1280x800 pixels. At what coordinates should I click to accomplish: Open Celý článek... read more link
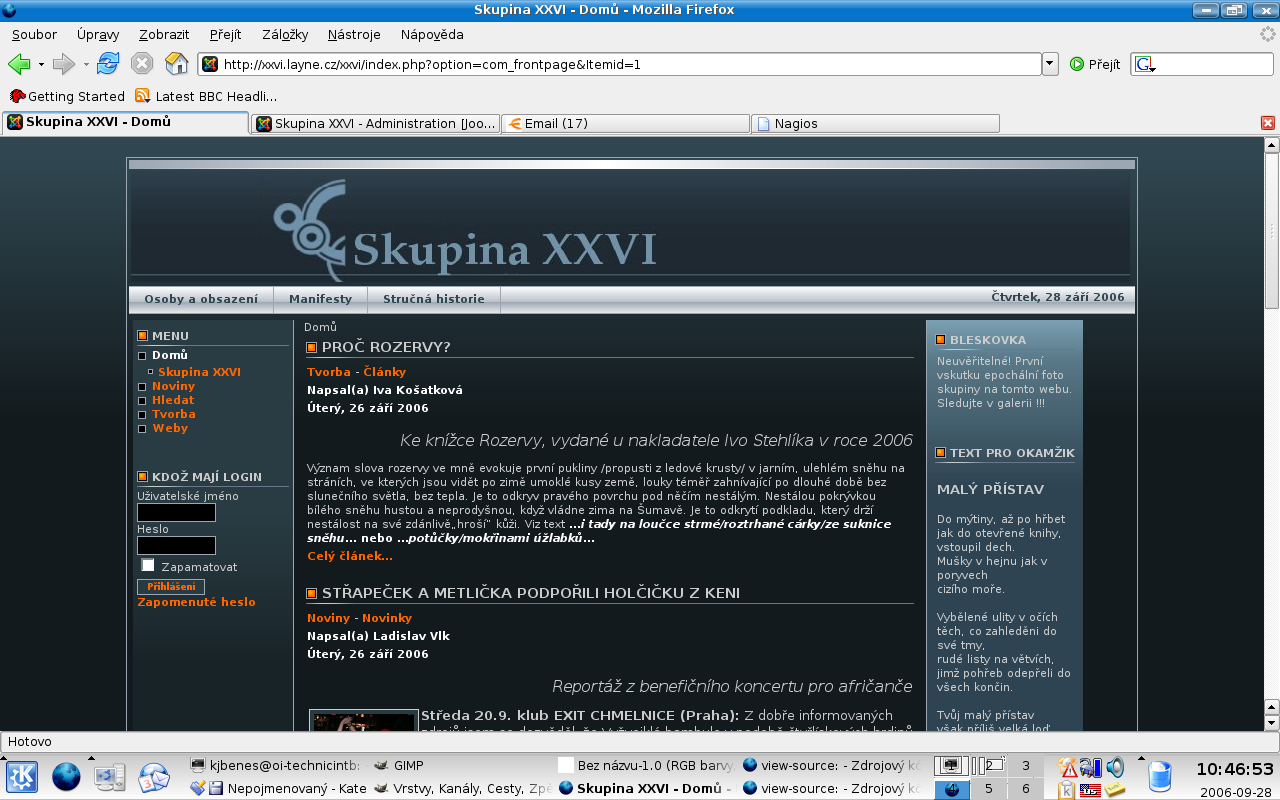[x=350, y=556]
